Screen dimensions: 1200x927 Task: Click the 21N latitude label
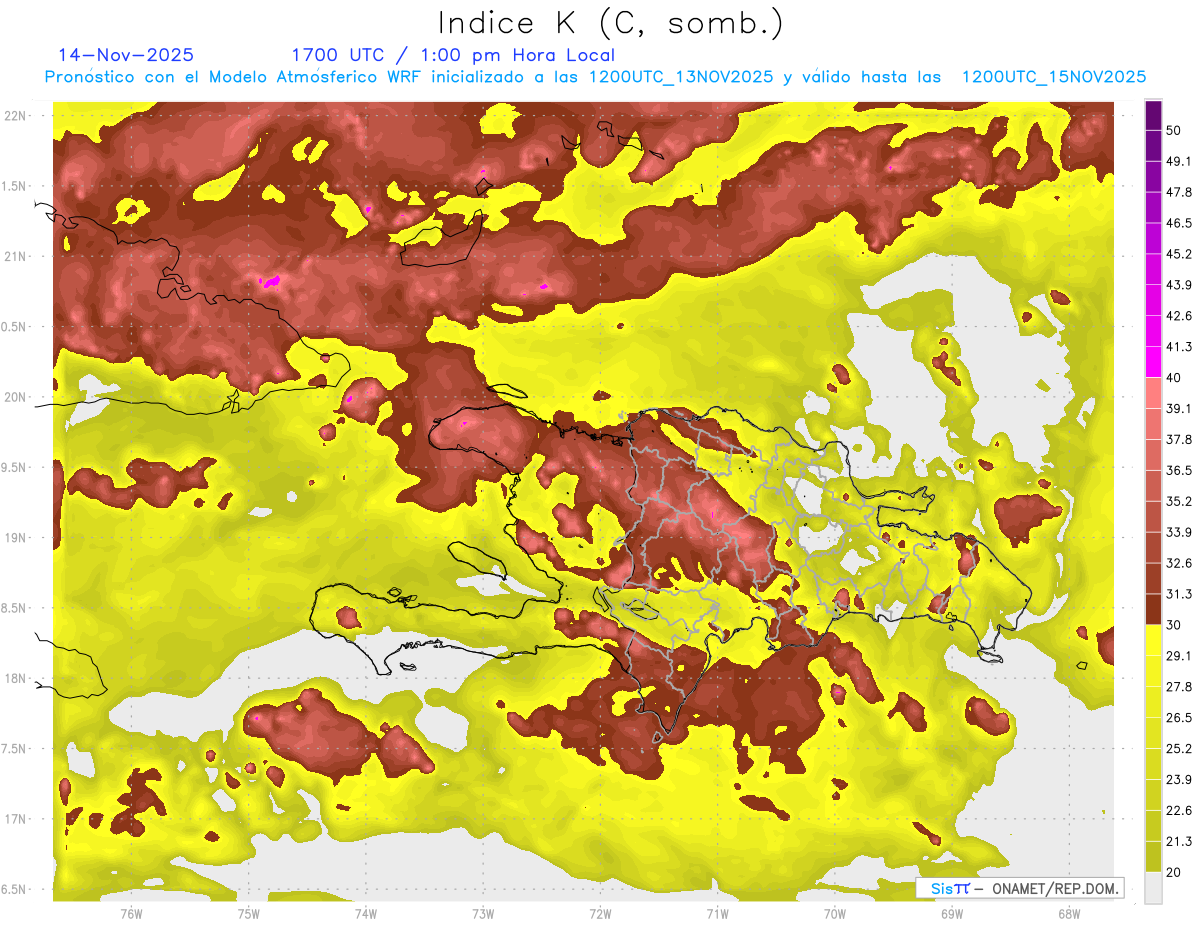pyautogui.click(x=16, y=256)
